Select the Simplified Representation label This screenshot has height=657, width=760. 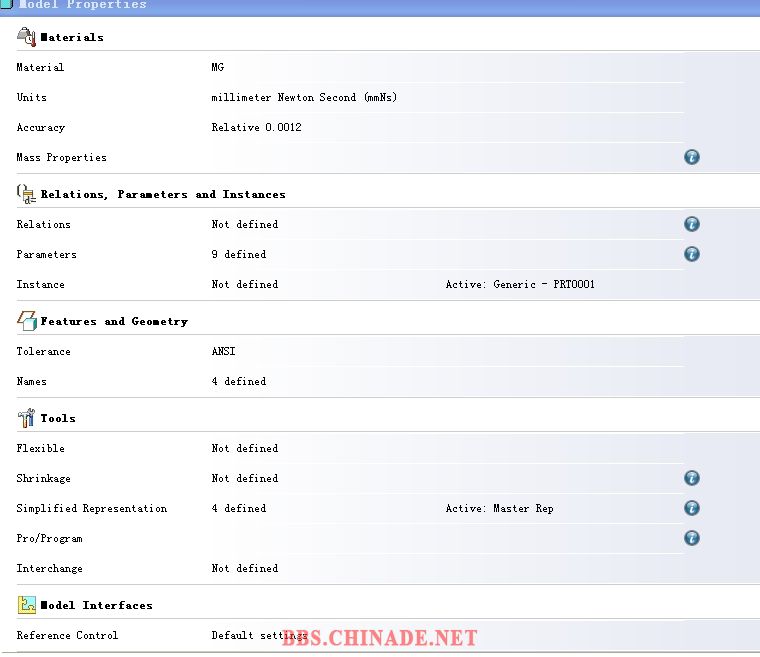[x=92, y=509]
